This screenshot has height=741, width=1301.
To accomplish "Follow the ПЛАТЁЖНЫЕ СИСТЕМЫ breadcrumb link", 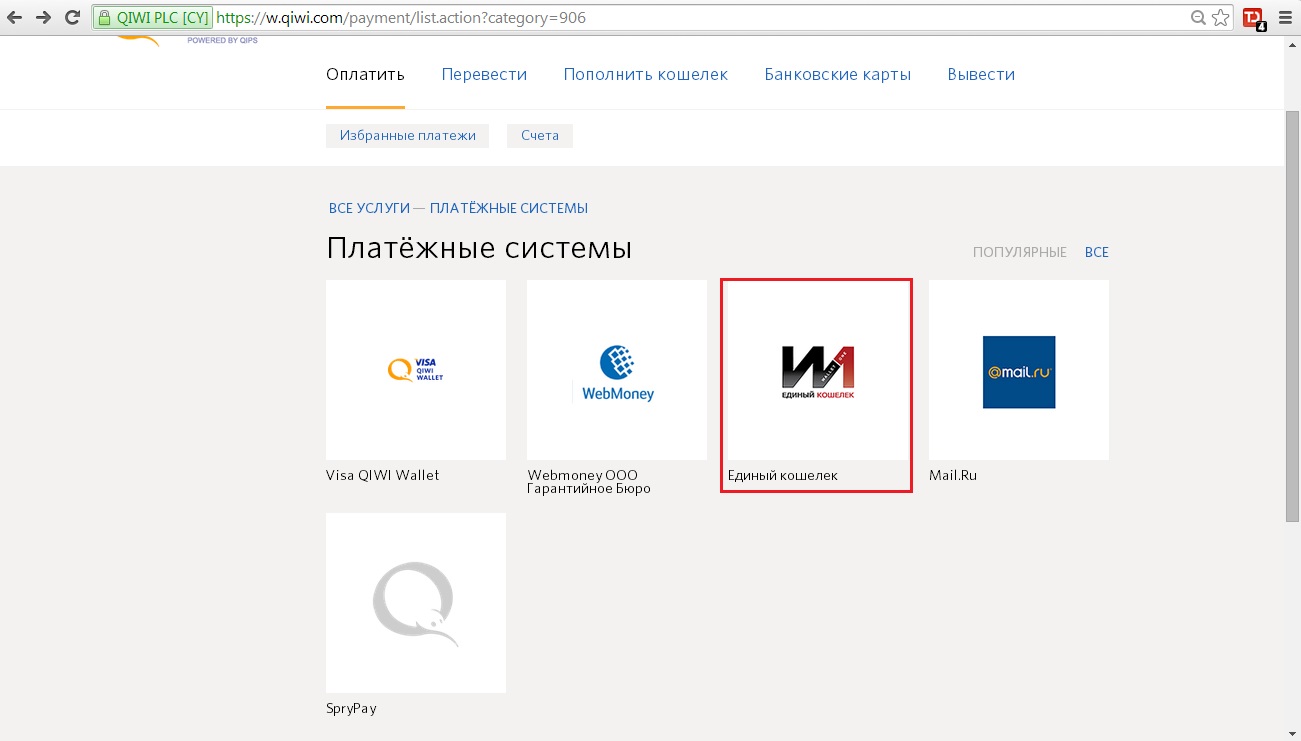I will point(509,208).
